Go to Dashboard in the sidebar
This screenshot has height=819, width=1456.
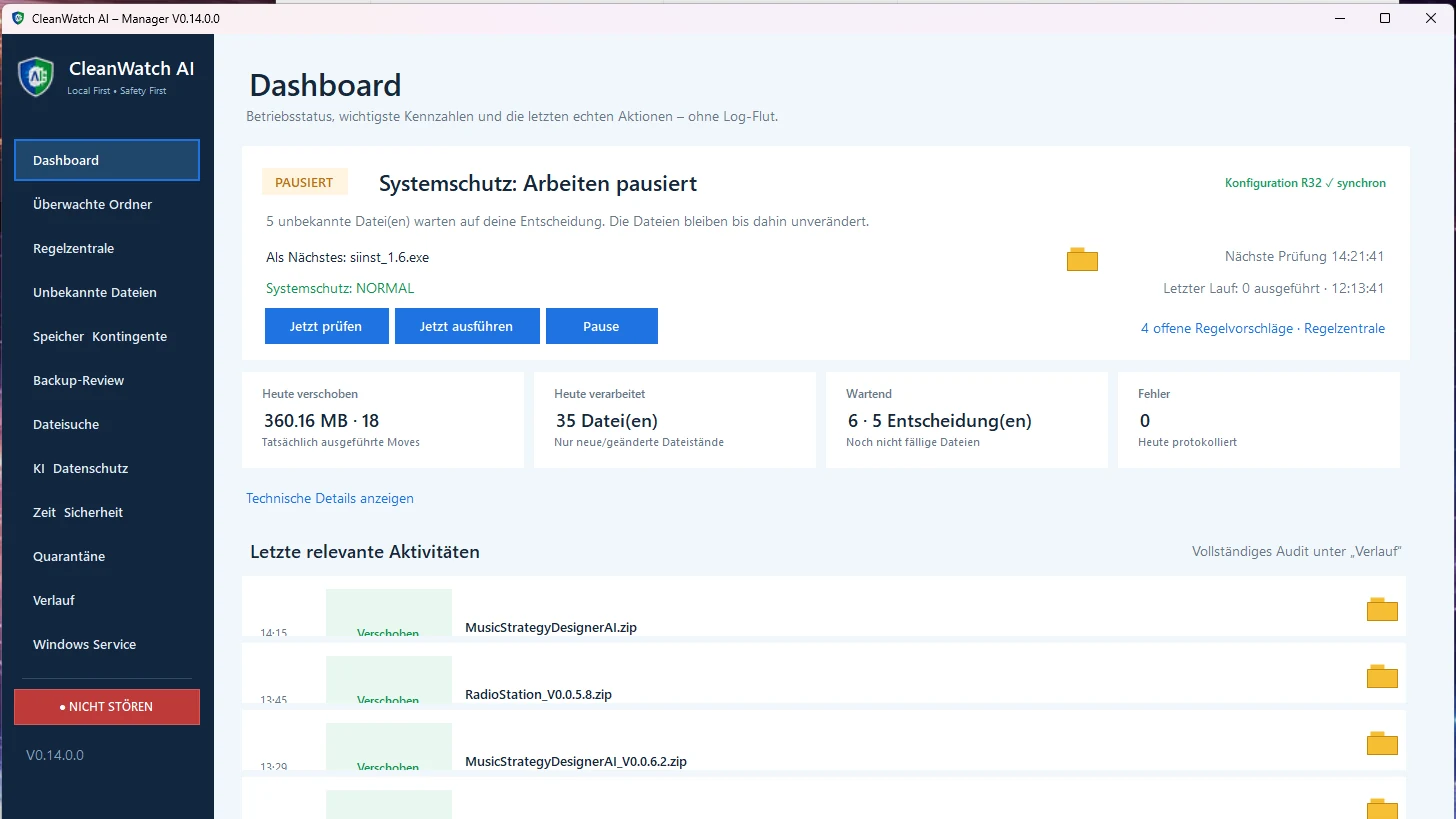point(107,160)
